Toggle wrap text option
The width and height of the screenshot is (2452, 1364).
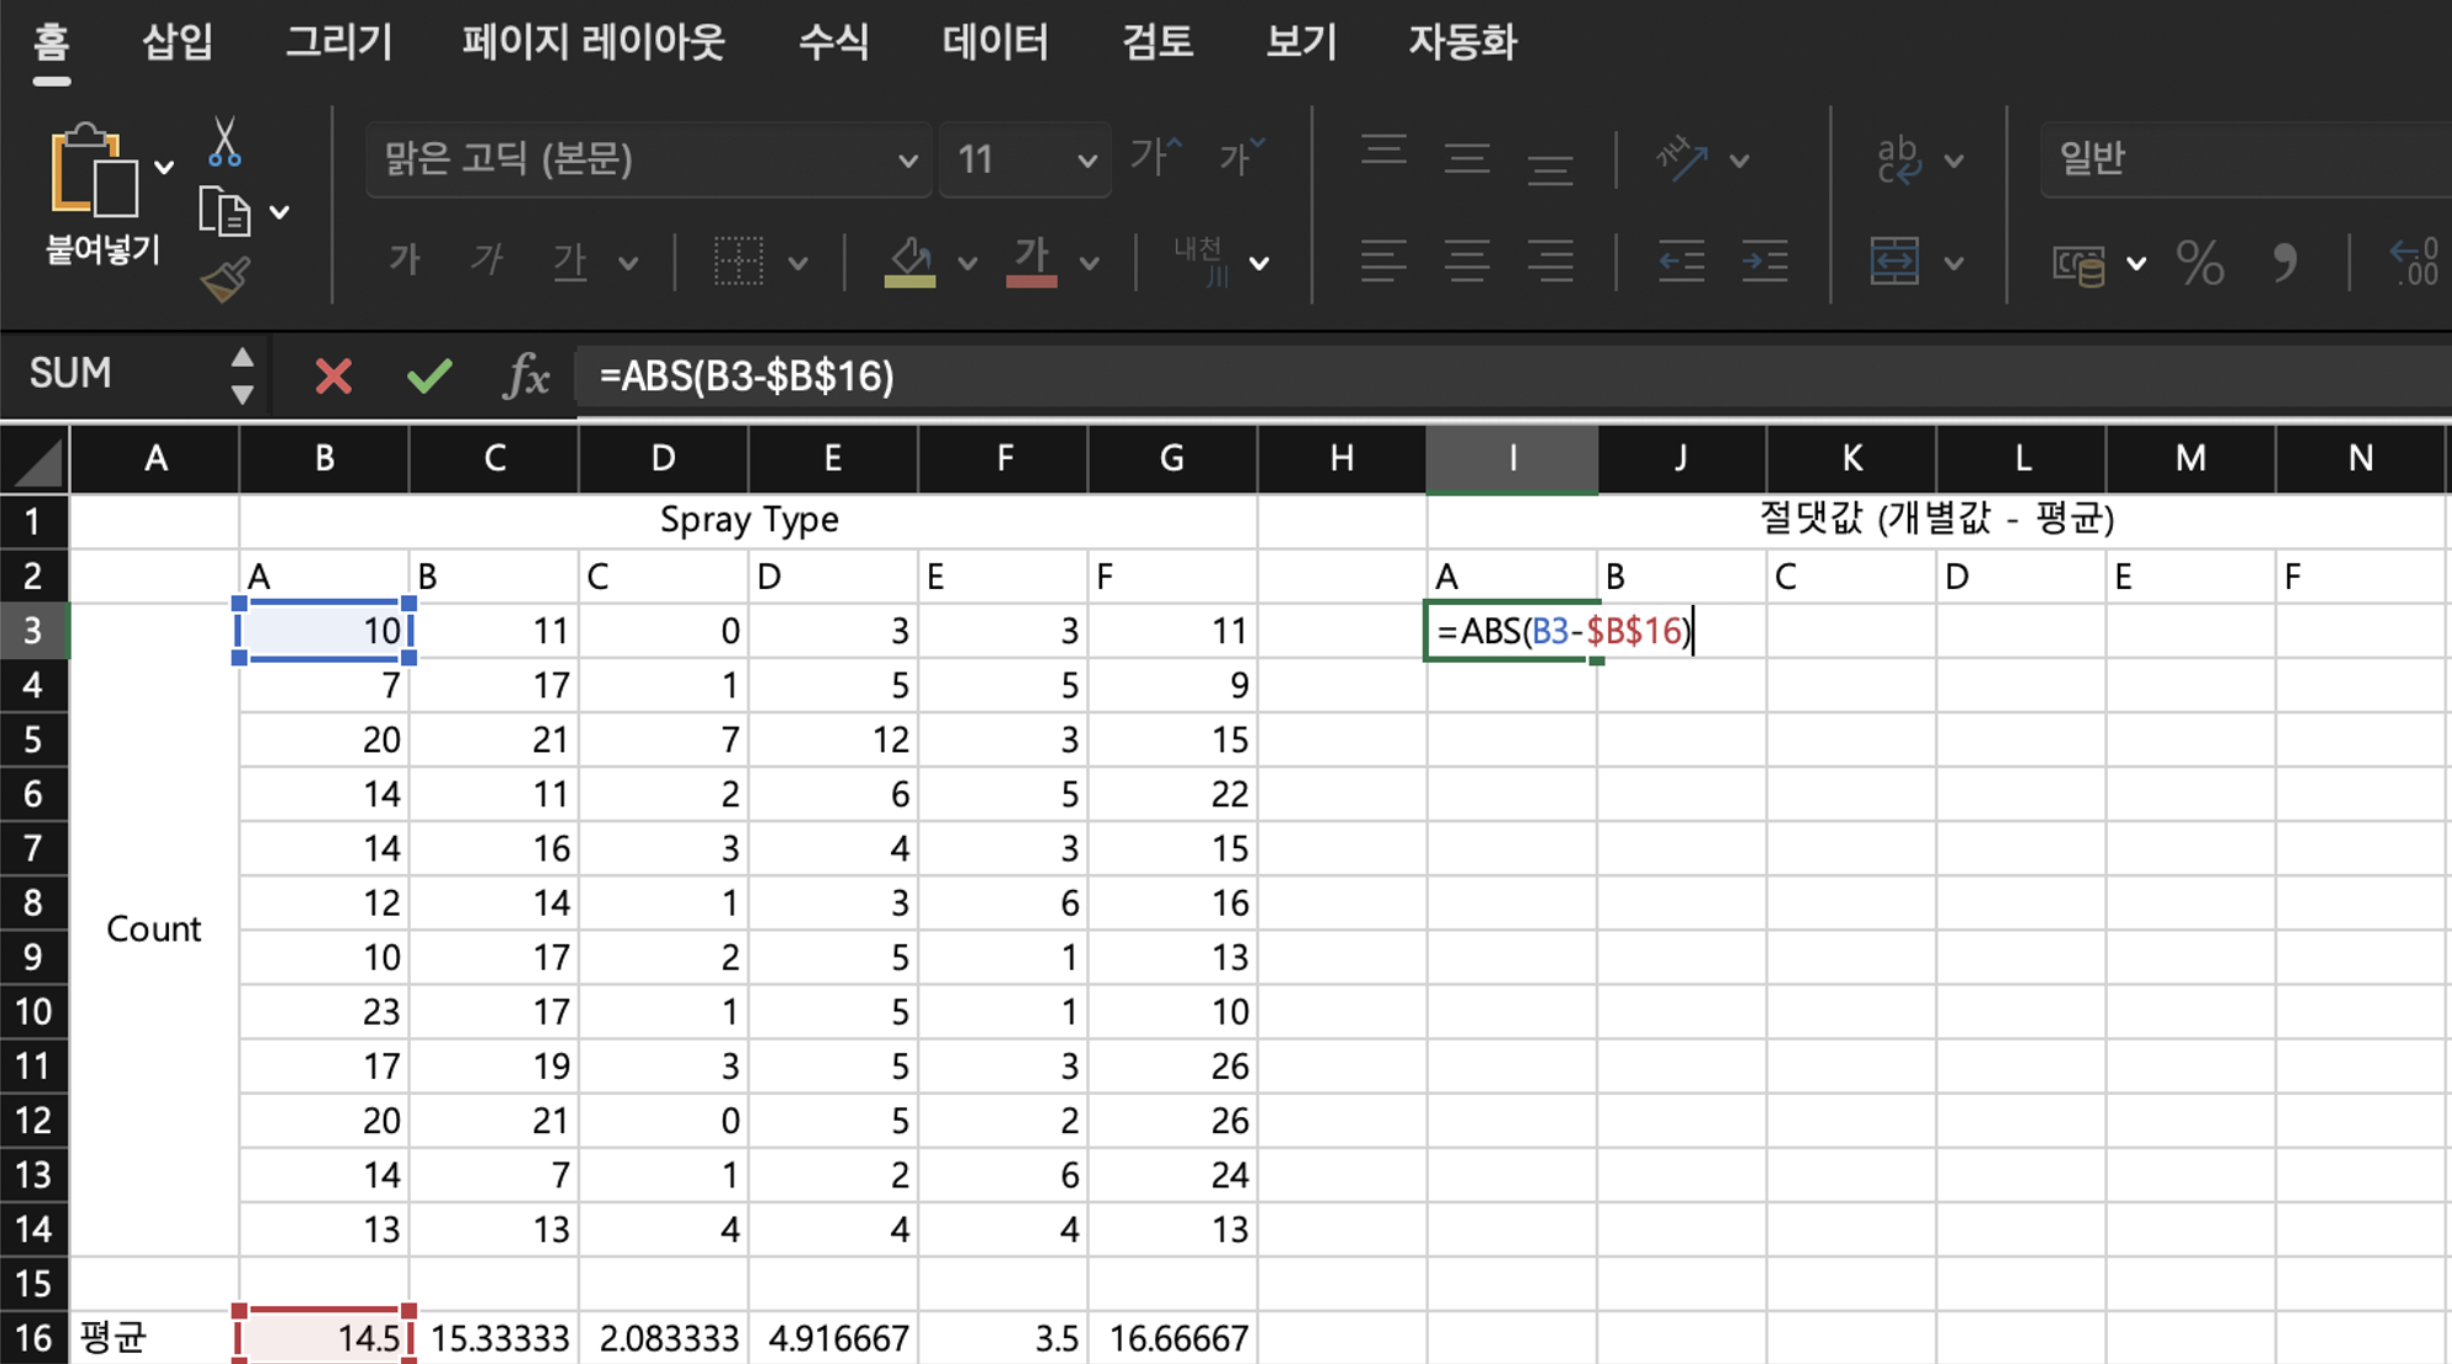[x=1897, y=160]
